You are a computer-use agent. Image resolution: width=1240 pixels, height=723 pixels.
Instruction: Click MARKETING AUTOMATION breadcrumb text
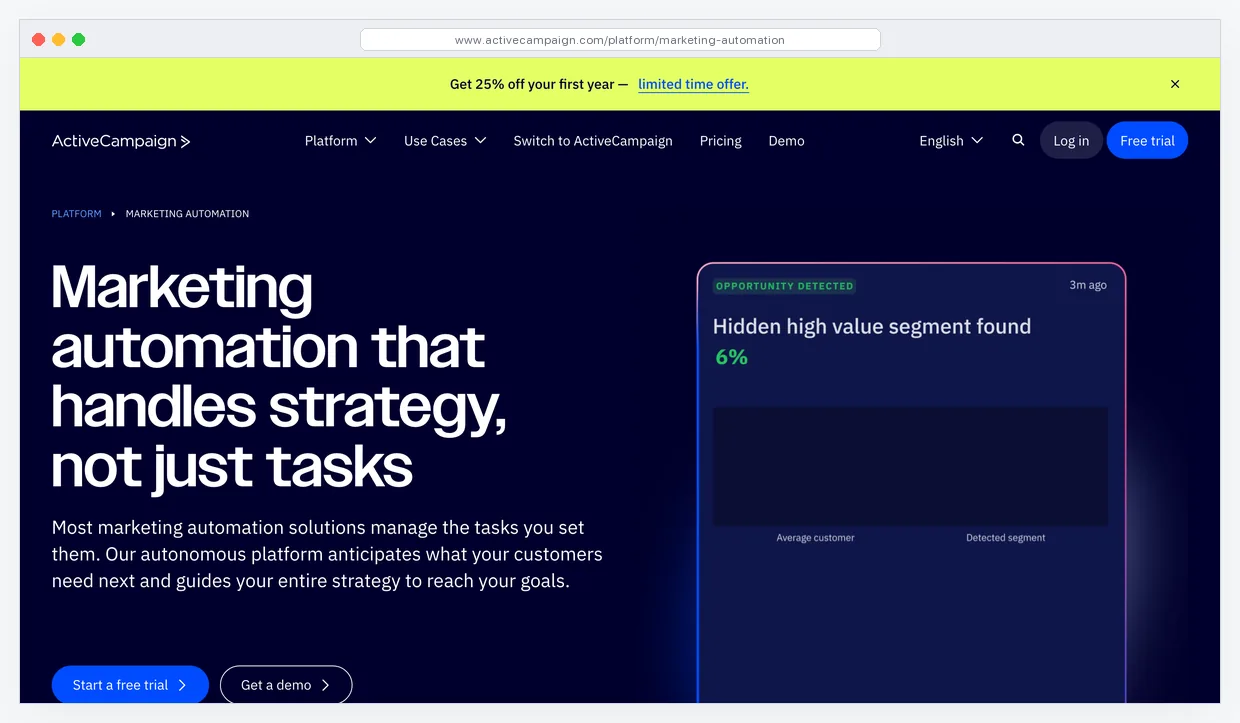[x=187, y=213]
